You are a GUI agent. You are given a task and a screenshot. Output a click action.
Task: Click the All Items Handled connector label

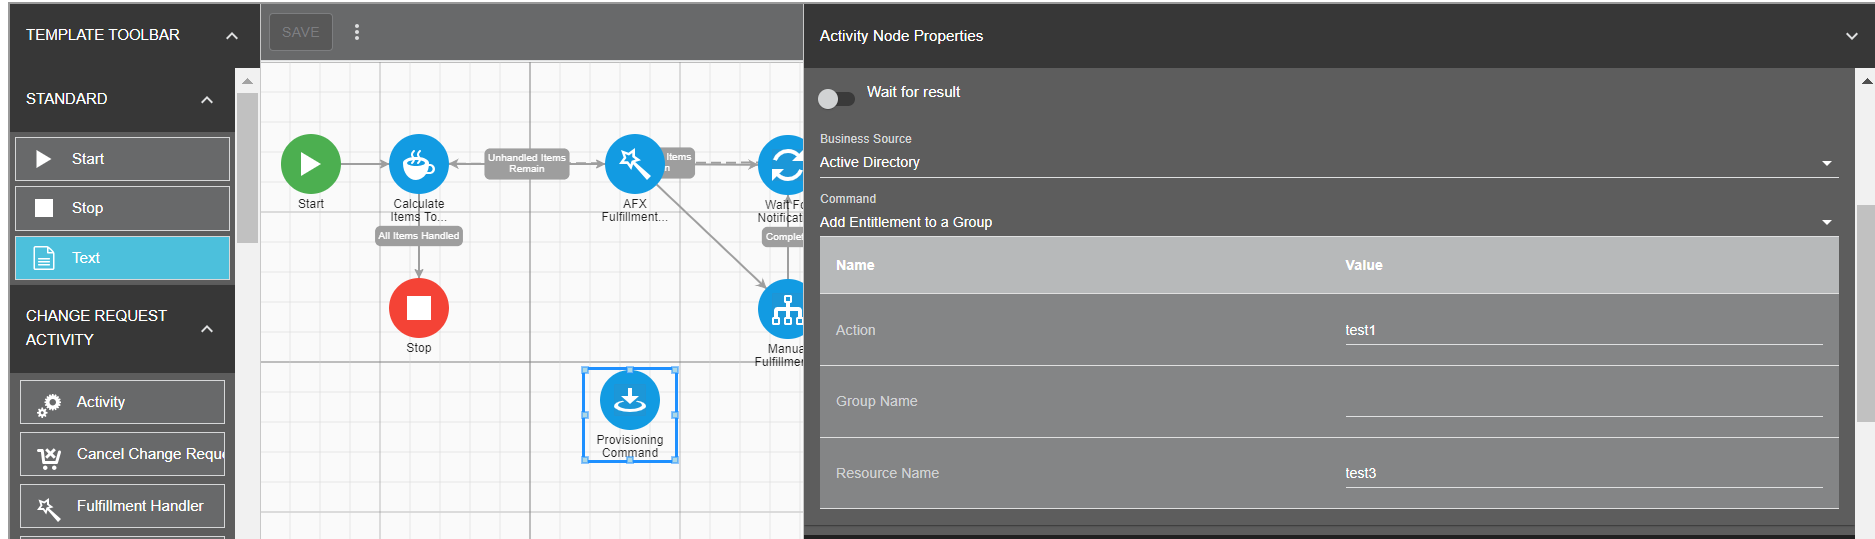pos(419,236)
